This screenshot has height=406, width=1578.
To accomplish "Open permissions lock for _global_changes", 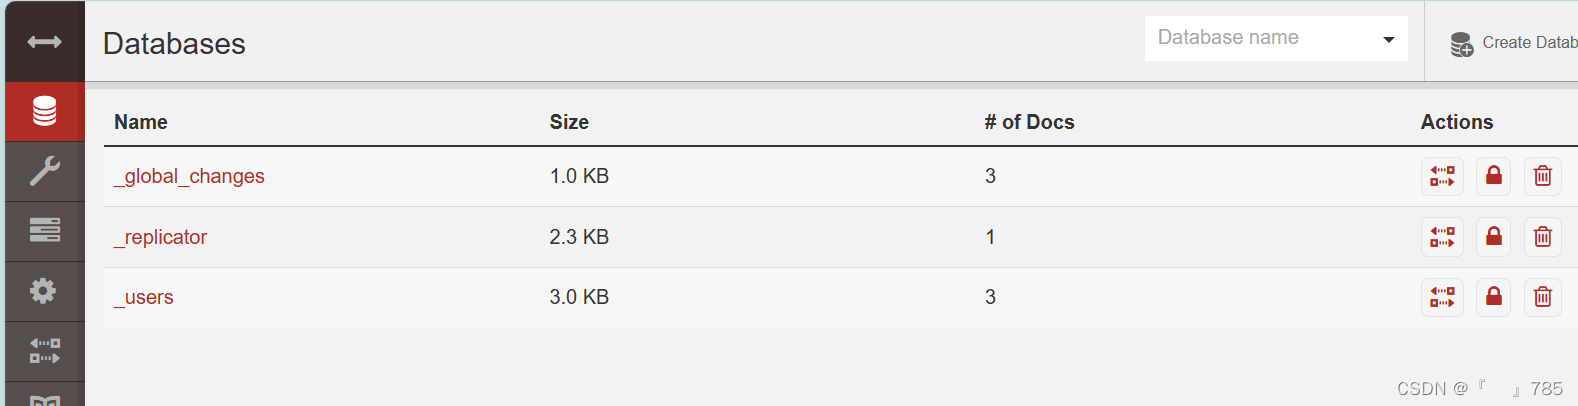I will click(x=1493, y=176).
